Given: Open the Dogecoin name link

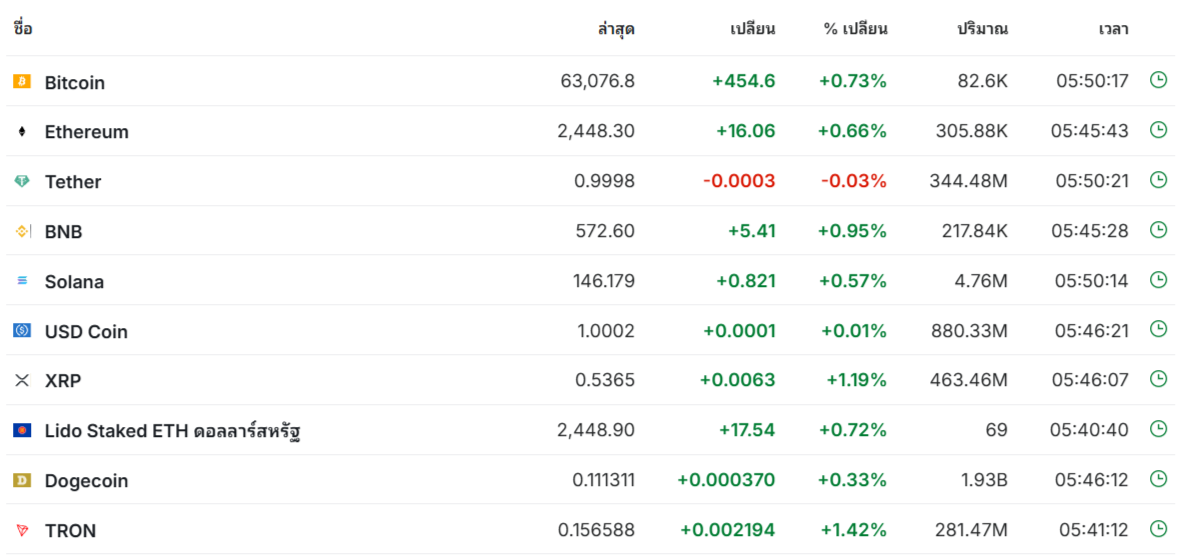Looking at the screenshot, I should pyautogui.click(x=87, y=481).
